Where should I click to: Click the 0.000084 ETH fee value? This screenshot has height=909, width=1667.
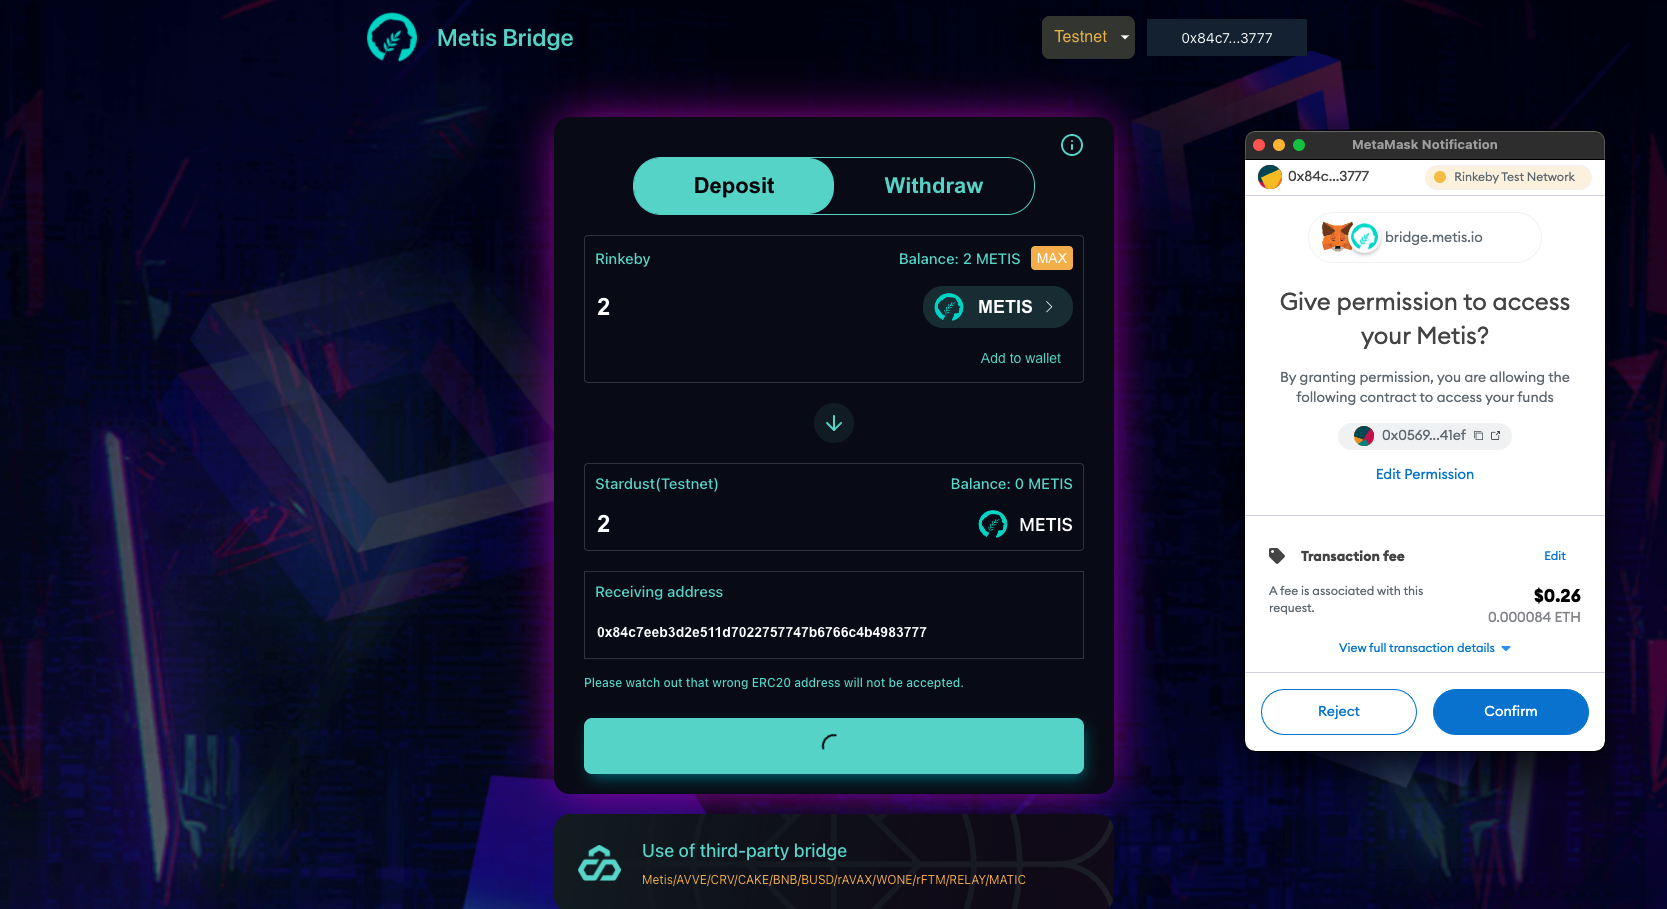point(1534,617)
